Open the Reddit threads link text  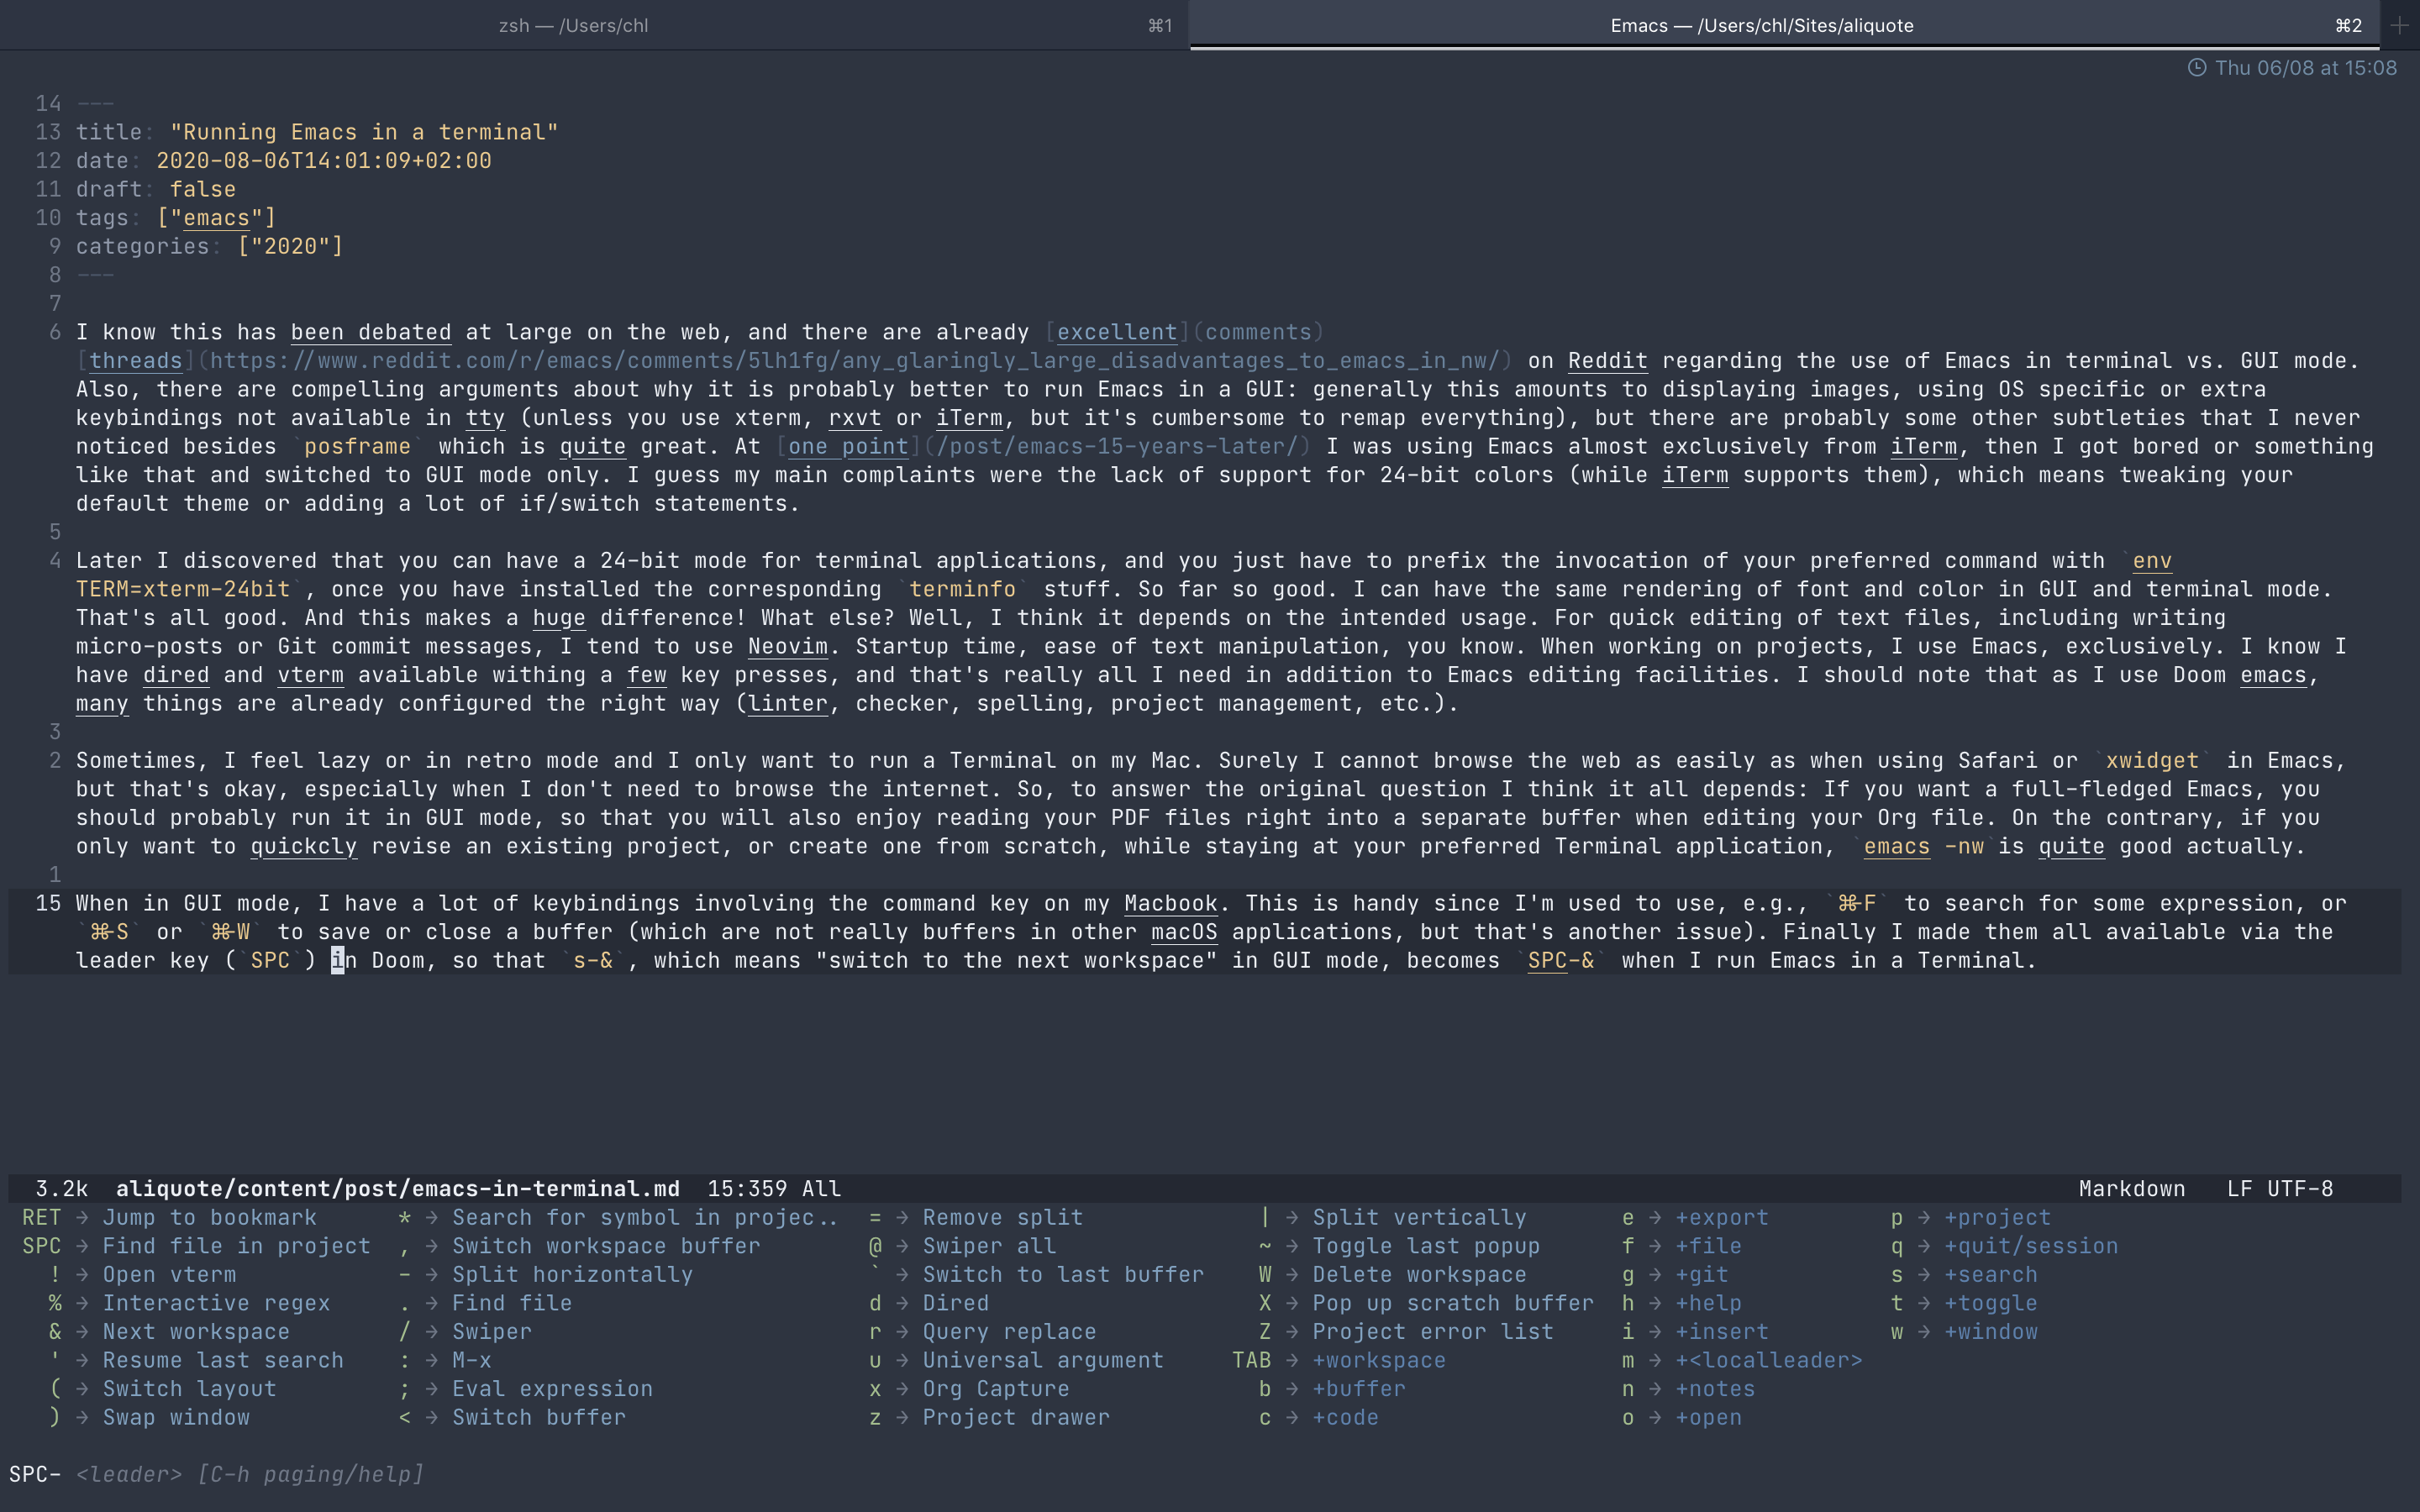pyautogui.click(x=135, y=361)
